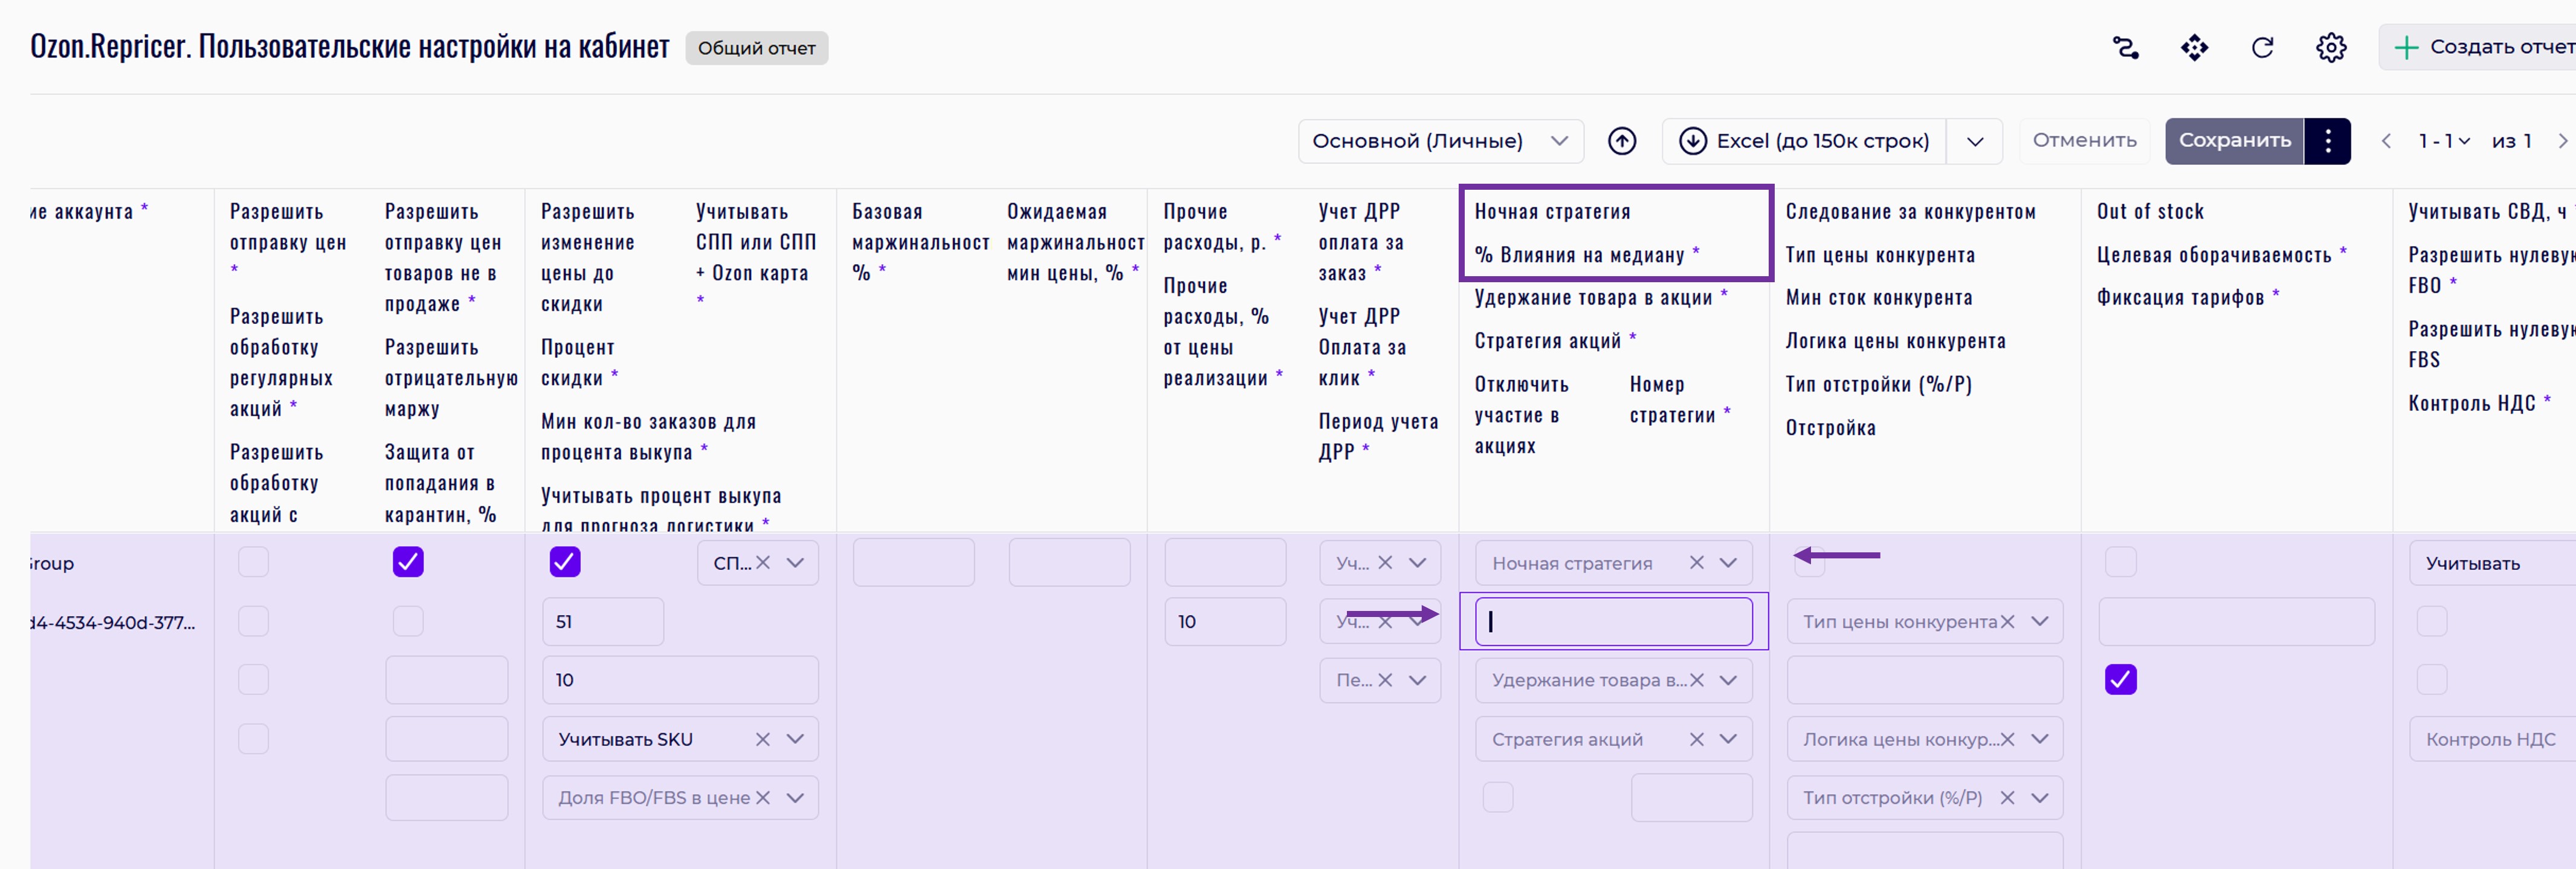Expand Стратегия акций dropdown
2576x869 pixels.
tap(1728, 739)
